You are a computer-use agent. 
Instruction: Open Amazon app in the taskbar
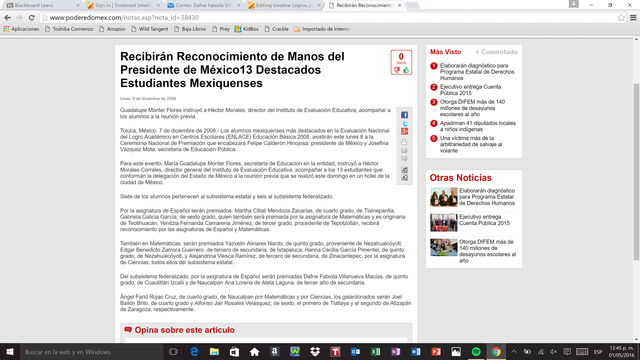coord(275,352)
